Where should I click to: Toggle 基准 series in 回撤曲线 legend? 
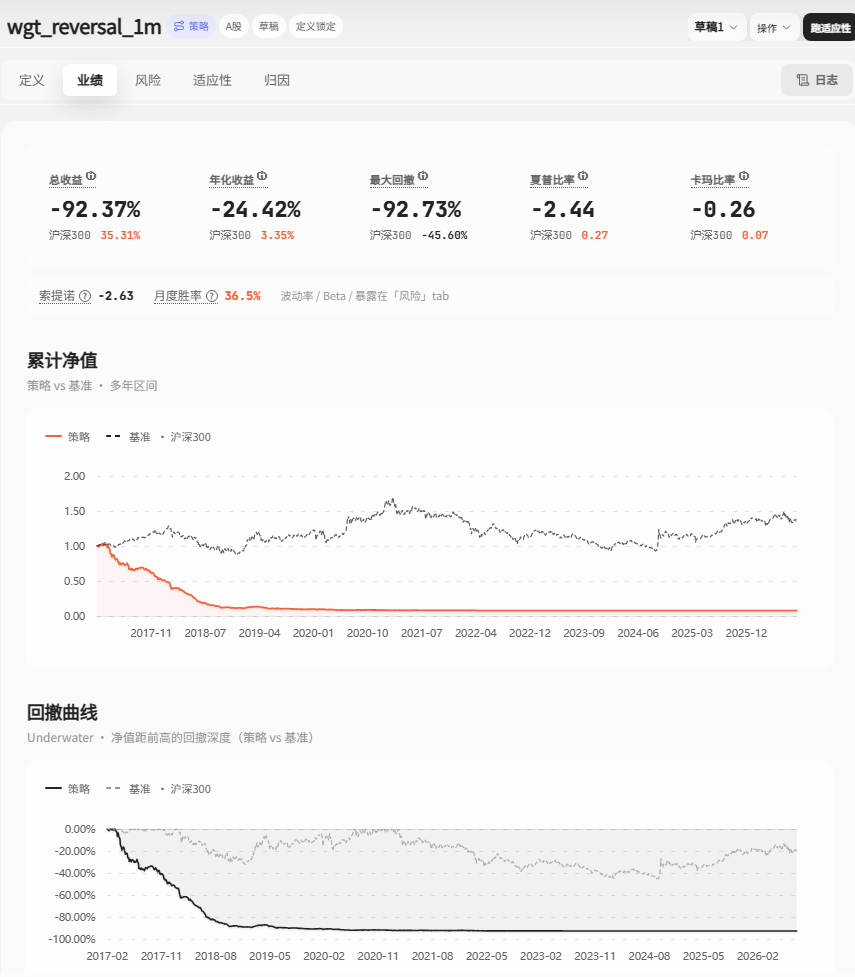(x=158, y=789)
